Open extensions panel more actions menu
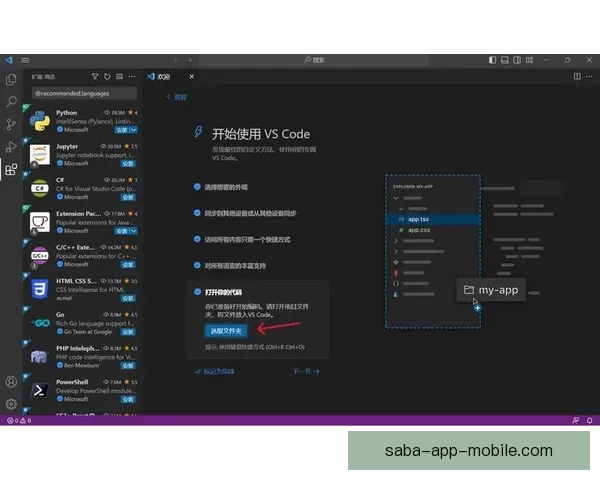The width and height of the screenshot is (600, 480). tap(132, 77)
